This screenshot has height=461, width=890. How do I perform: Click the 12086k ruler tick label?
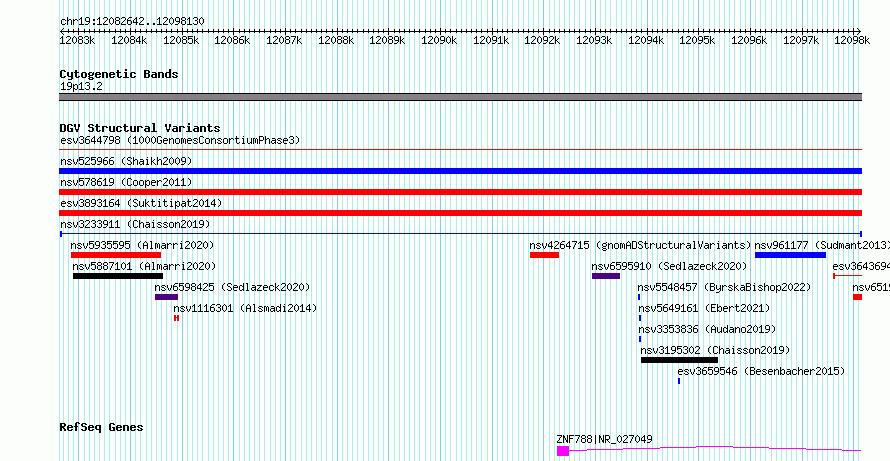(x=232, y=40)
